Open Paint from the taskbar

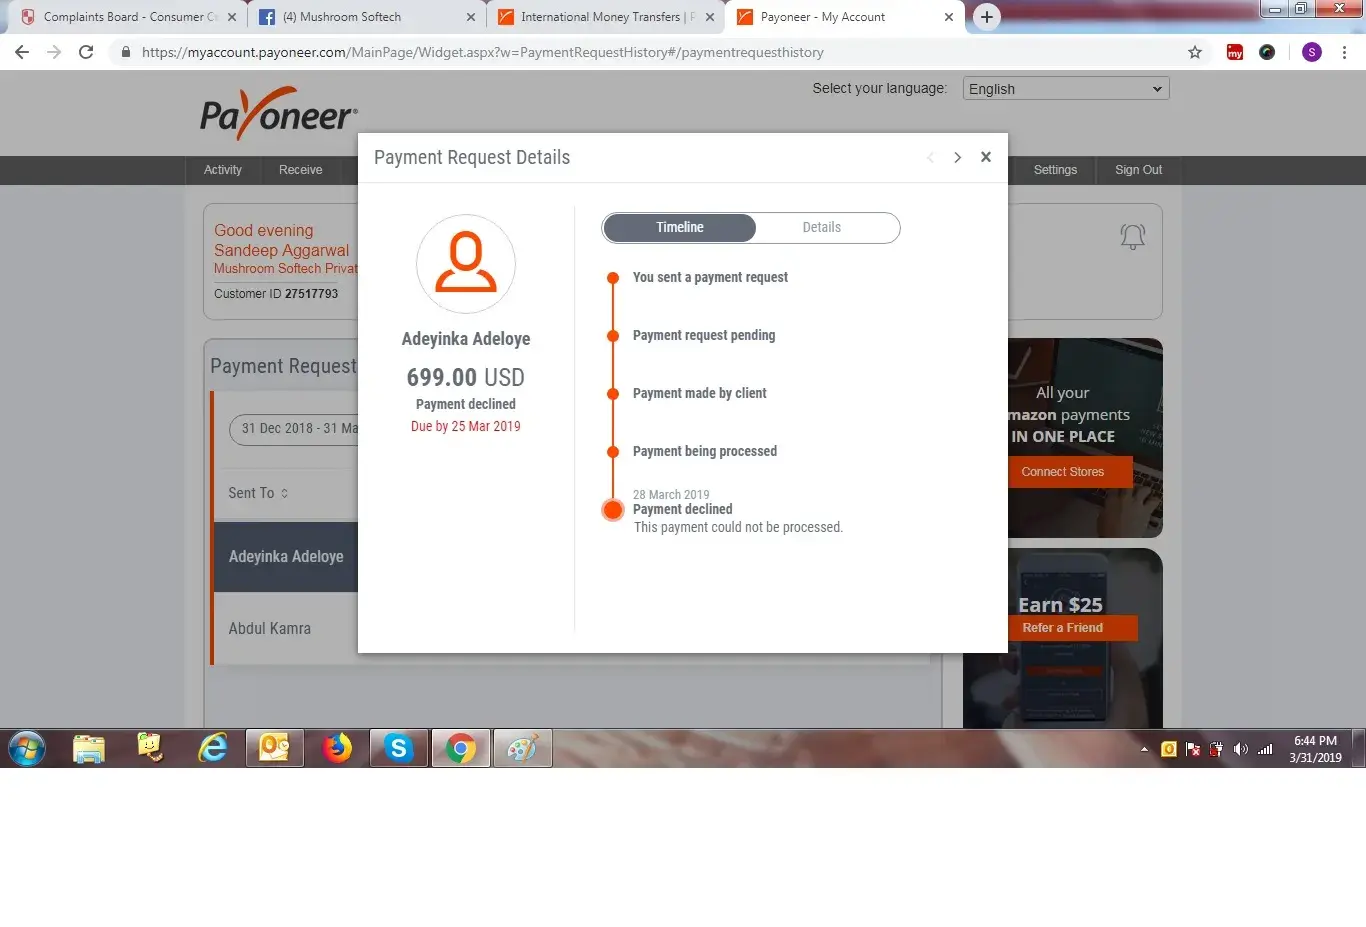522,748
